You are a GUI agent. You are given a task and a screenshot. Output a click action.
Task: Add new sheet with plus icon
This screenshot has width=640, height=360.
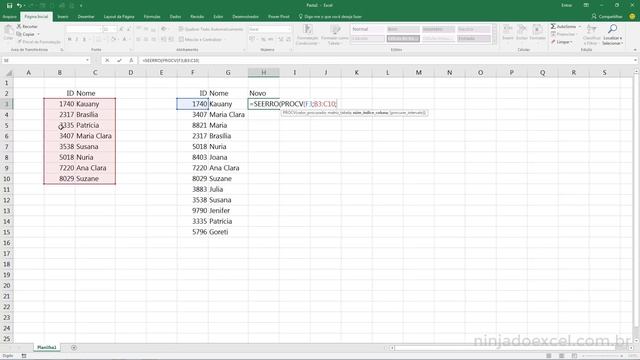(74, 347)
